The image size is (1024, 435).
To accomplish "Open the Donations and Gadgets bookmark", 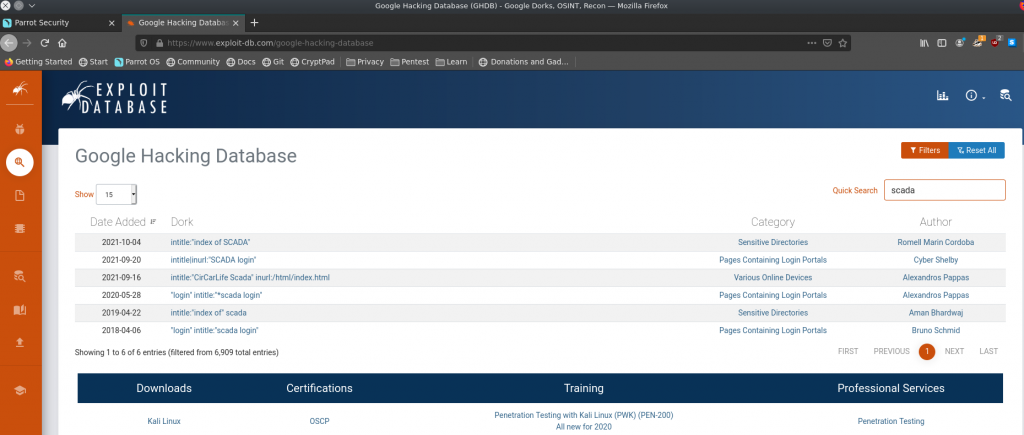I will click(x=524, y=62).
